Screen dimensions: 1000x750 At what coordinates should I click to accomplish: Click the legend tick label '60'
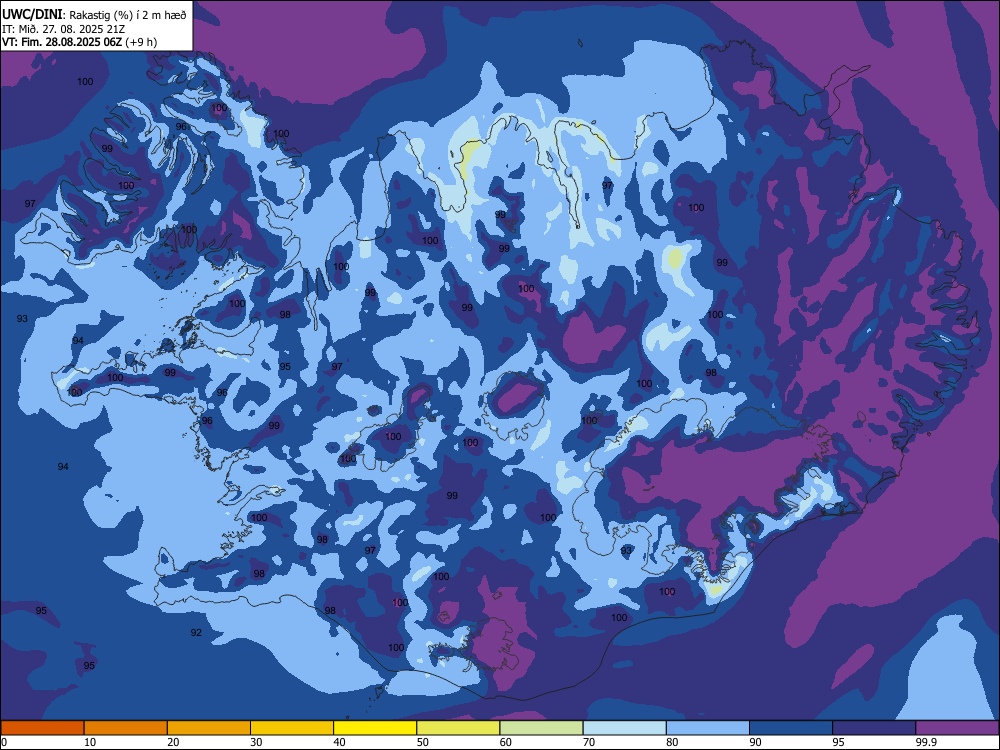(x=506, y=742)
